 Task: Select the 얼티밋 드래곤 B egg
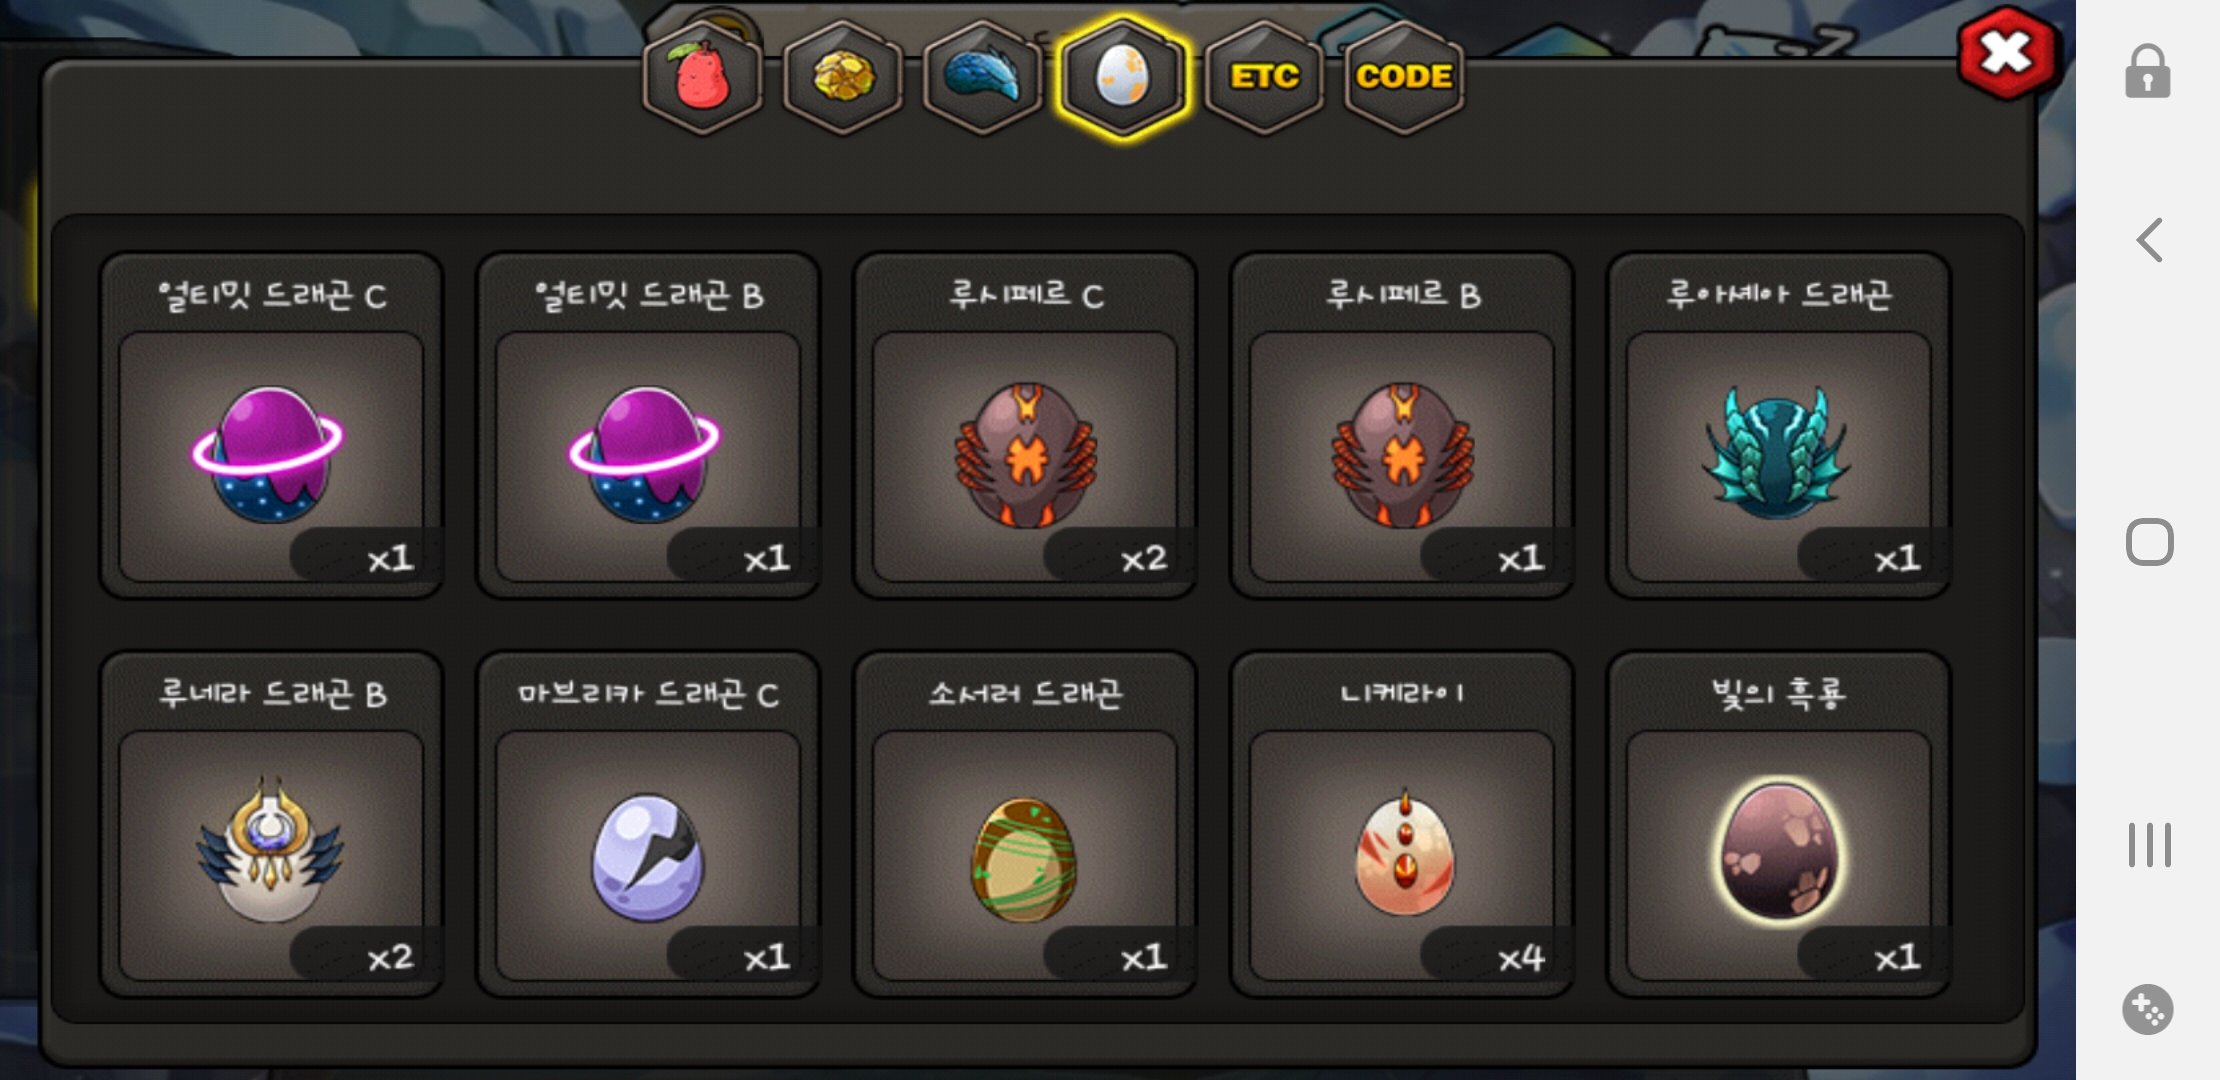(648, 425)
